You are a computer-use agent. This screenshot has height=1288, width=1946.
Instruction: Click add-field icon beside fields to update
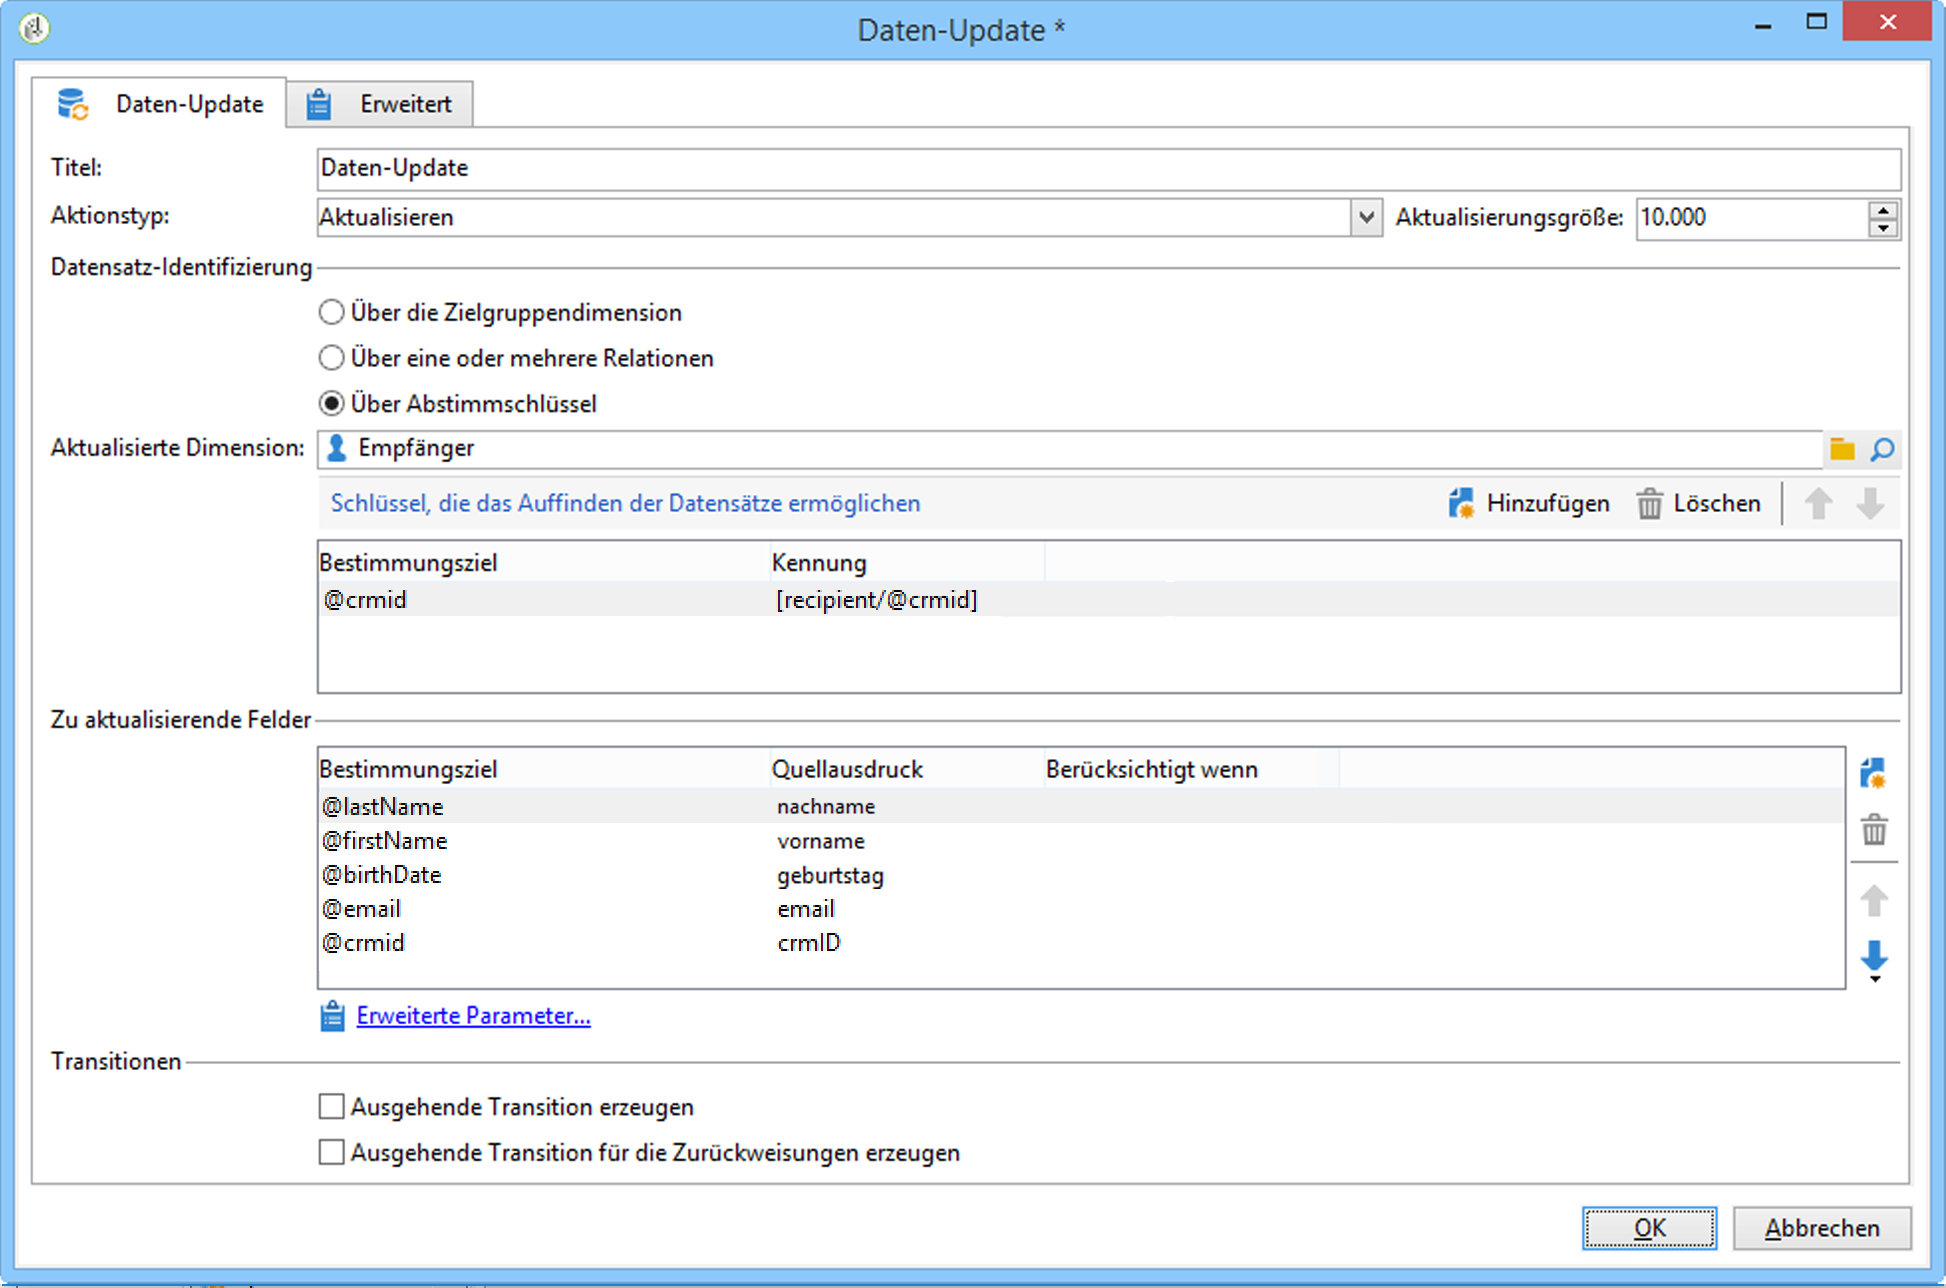click(1873, 773)
